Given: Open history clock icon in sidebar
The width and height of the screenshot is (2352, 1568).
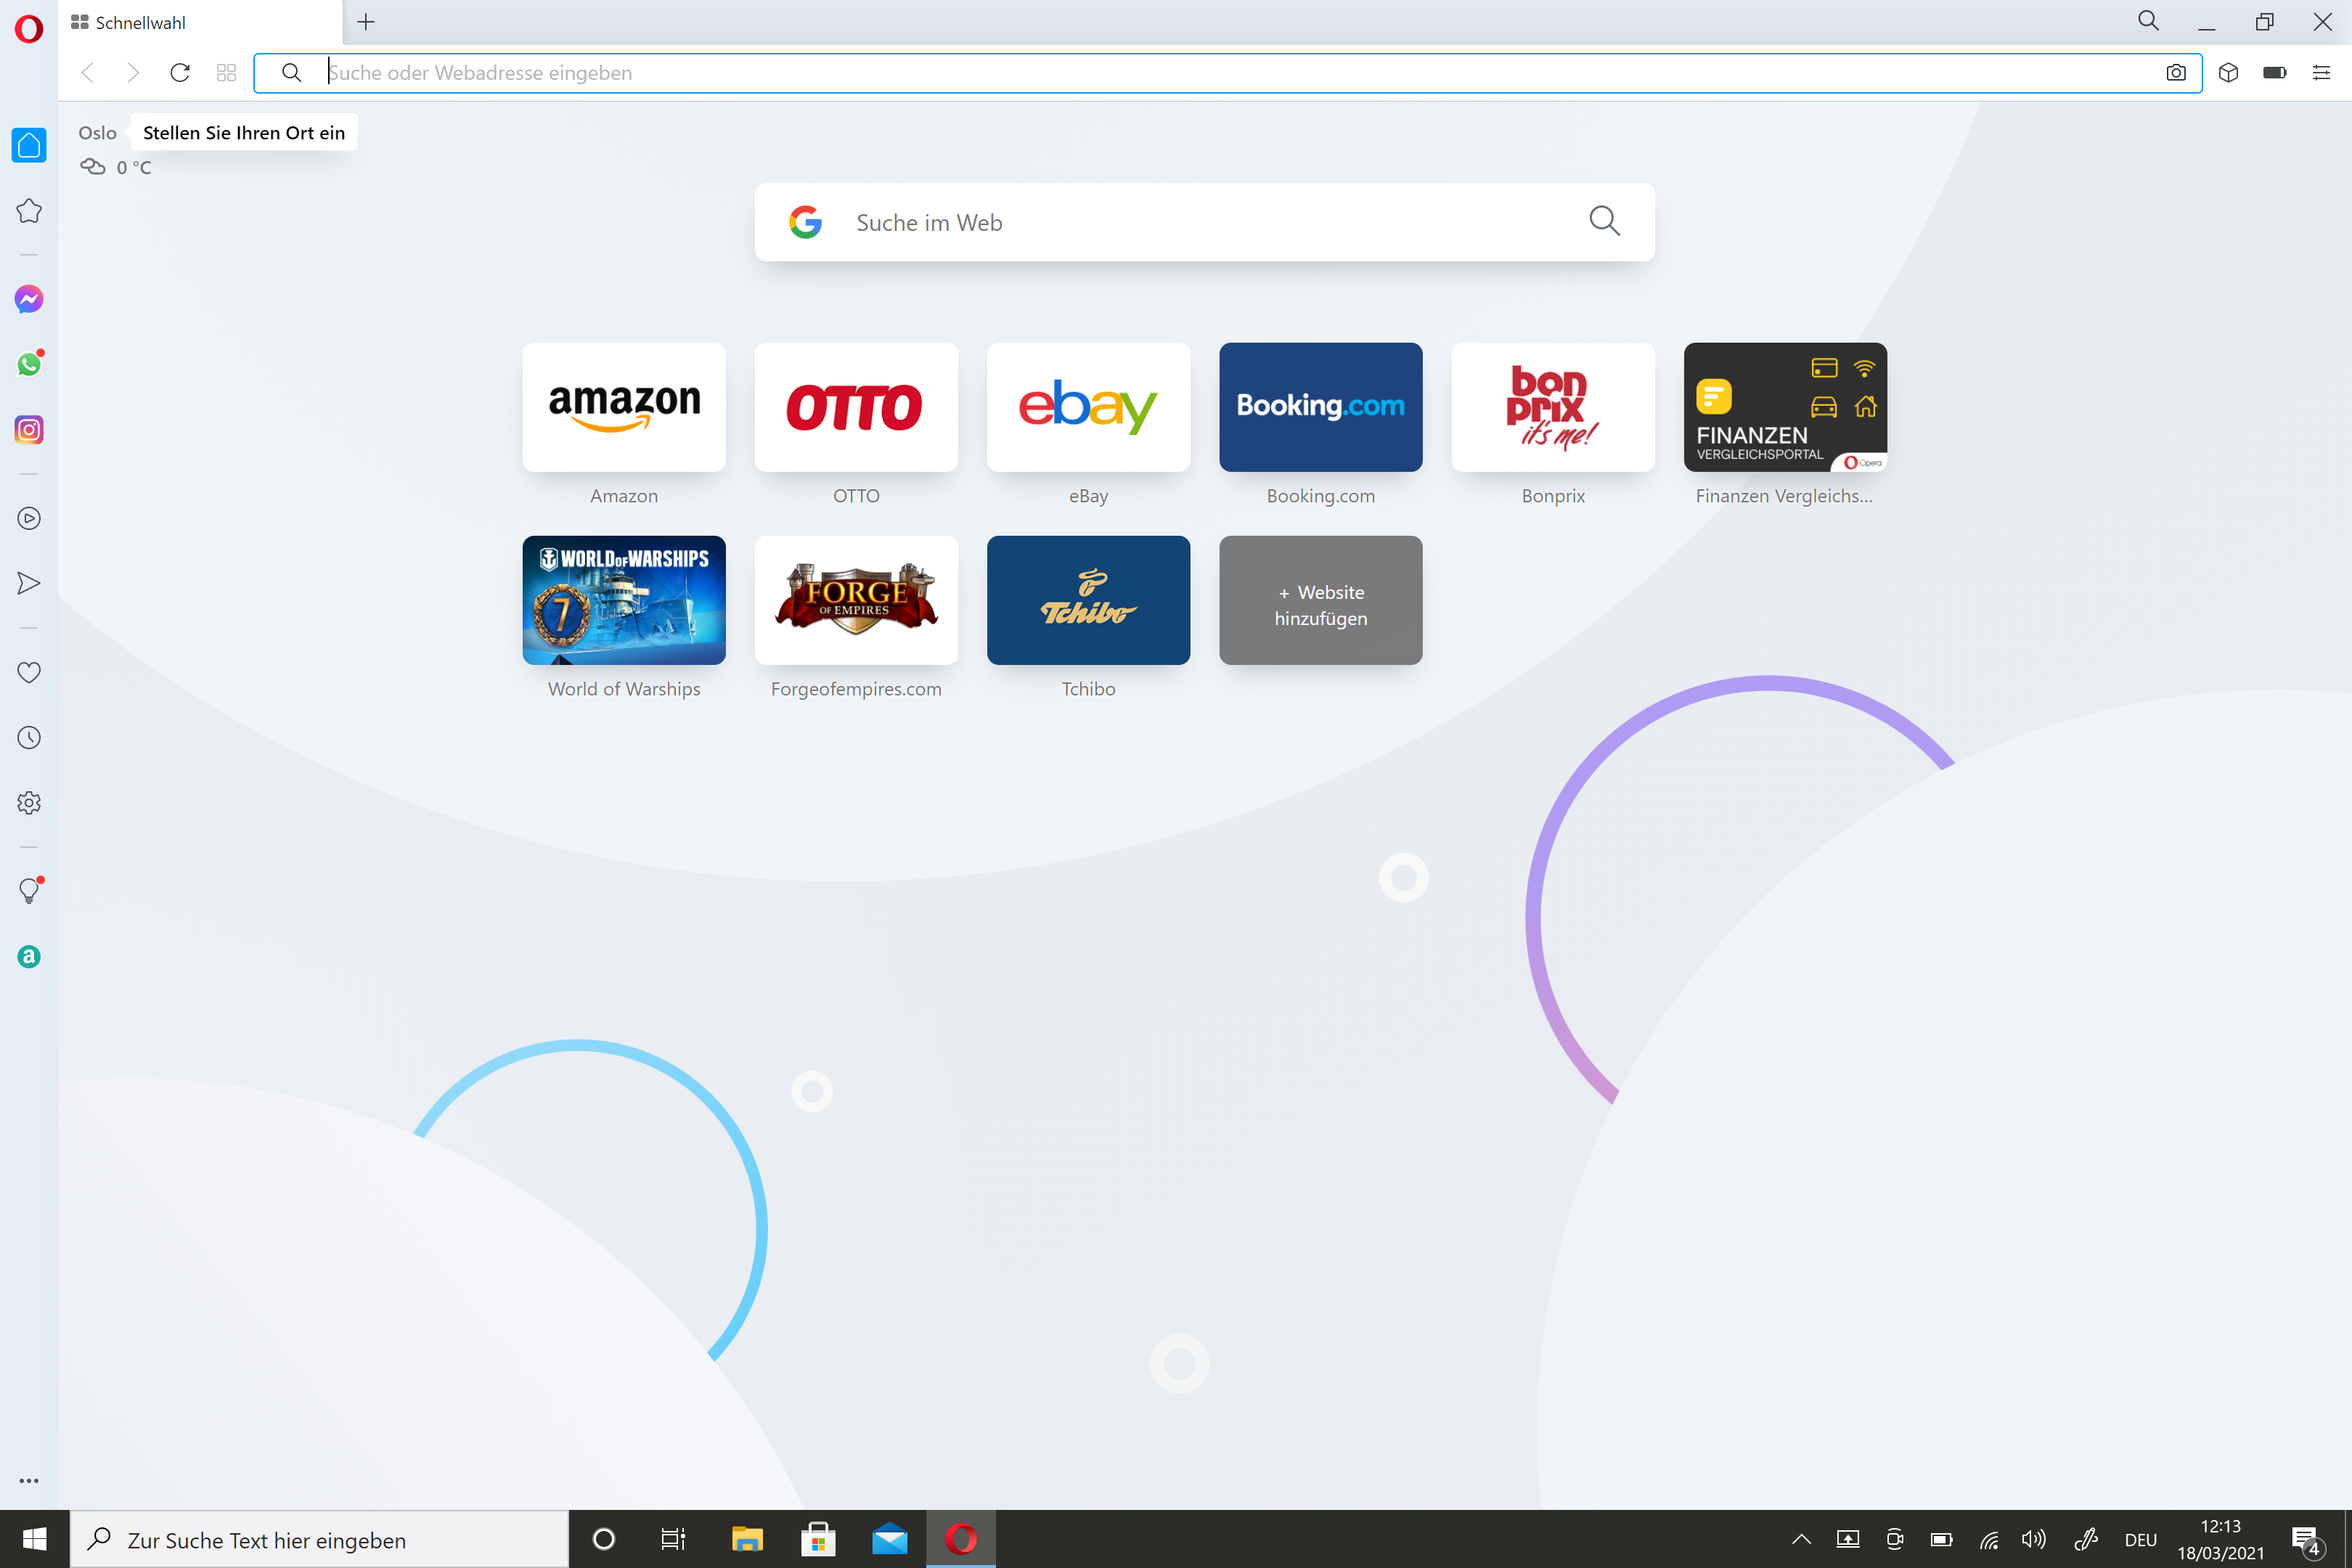Looking at the screenshot, I should pos(29,738).
